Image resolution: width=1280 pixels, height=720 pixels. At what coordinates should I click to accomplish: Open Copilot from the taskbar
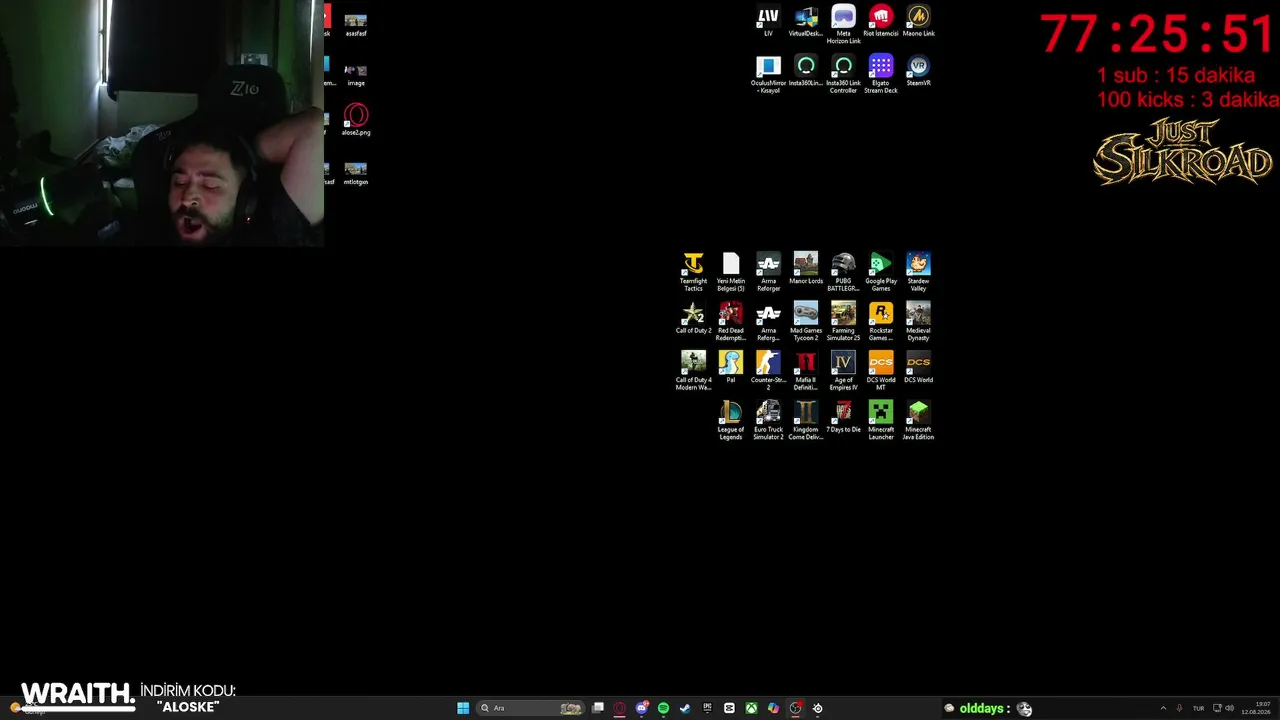(773, 708)
